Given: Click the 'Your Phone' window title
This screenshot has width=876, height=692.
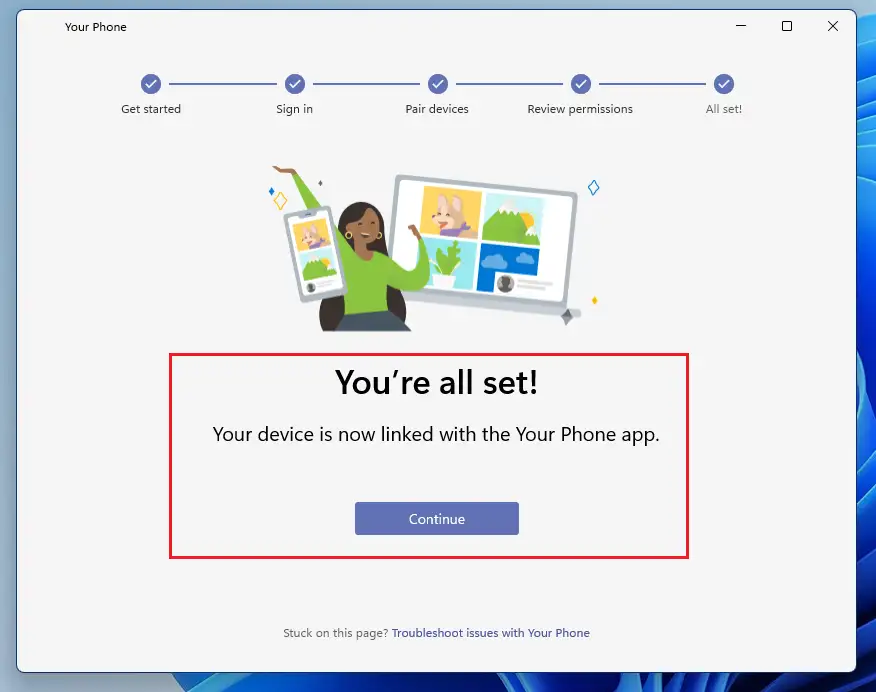Looking at the screenshot, I should pyautogui.click(x=96, y=27).
